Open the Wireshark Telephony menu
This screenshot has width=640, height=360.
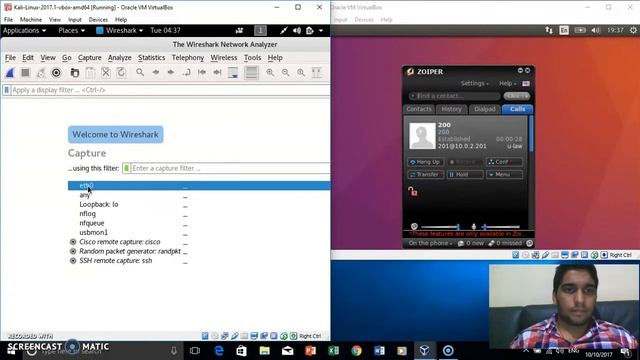[188, 58]
